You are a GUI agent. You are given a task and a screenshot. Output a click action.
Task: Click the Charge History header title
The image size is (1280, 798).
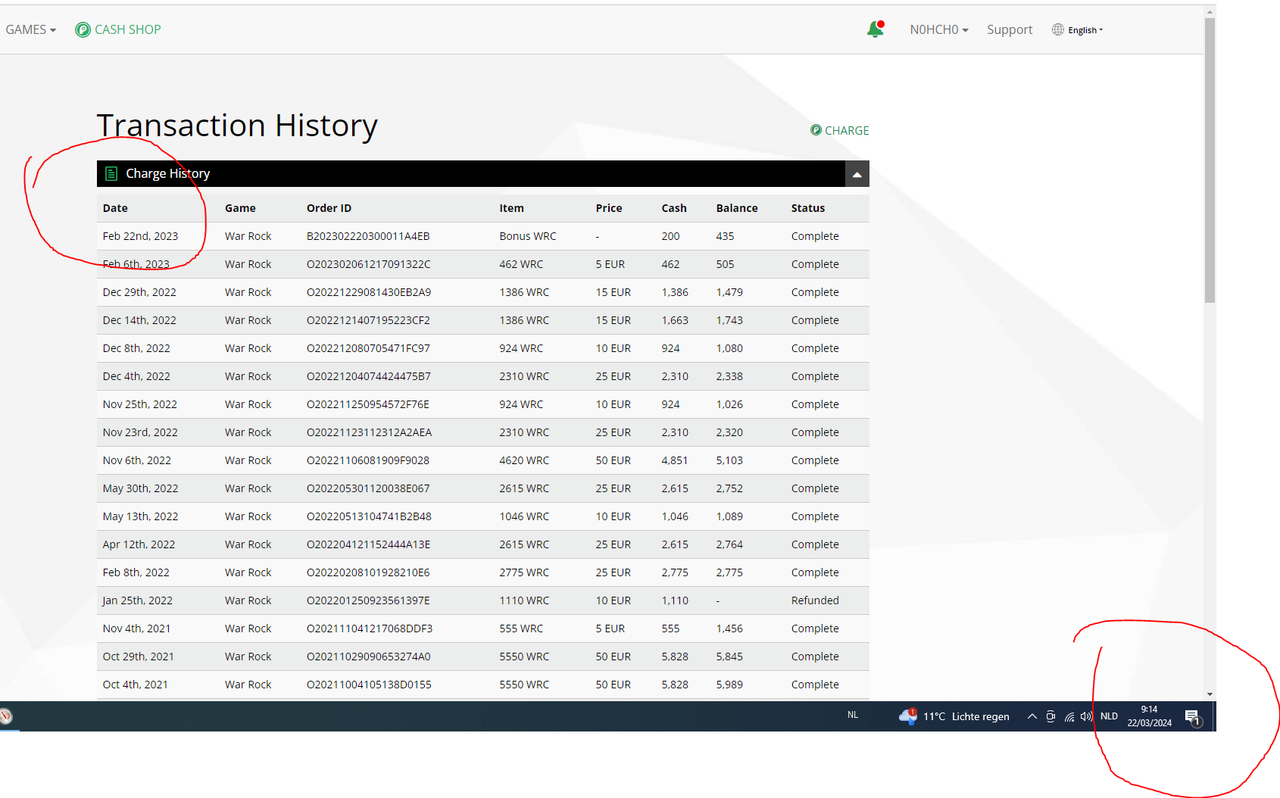[x=168, y=174]
